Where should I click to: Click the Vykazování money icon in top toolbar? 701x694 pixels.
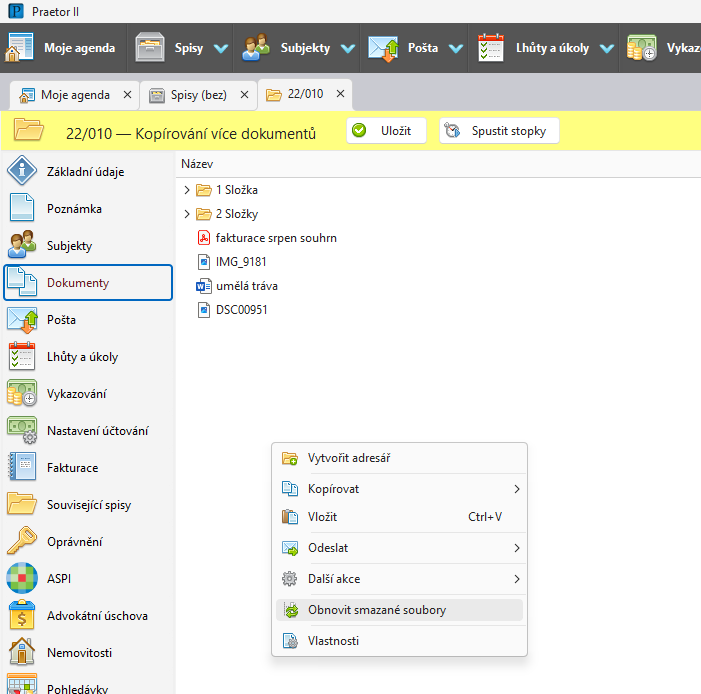pyautogui.click(x=642, y=47)
